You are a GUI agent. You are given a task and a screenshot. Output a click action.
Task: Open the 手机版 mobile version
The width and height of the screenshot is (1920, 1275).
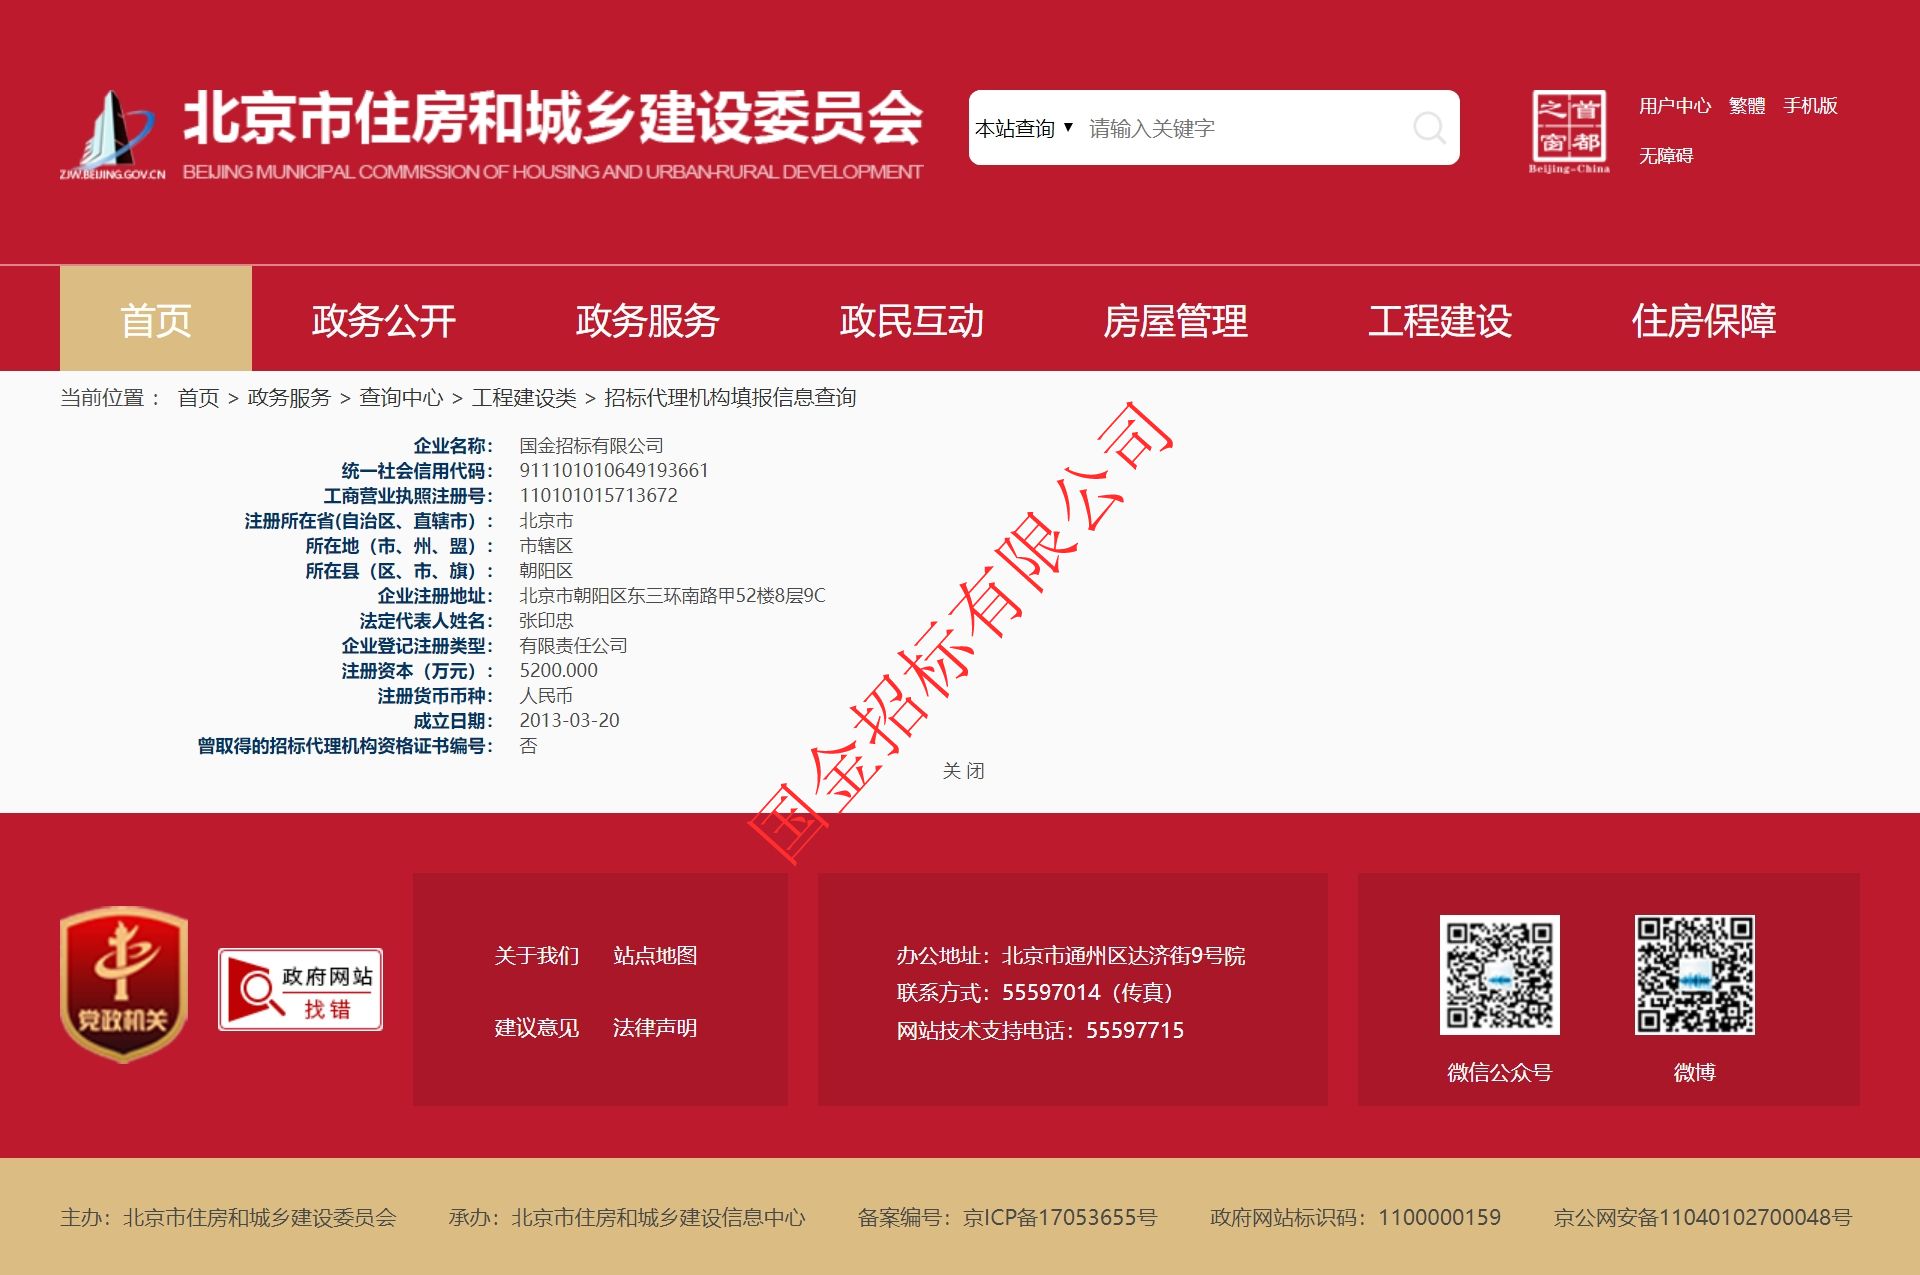(1810, 105)
